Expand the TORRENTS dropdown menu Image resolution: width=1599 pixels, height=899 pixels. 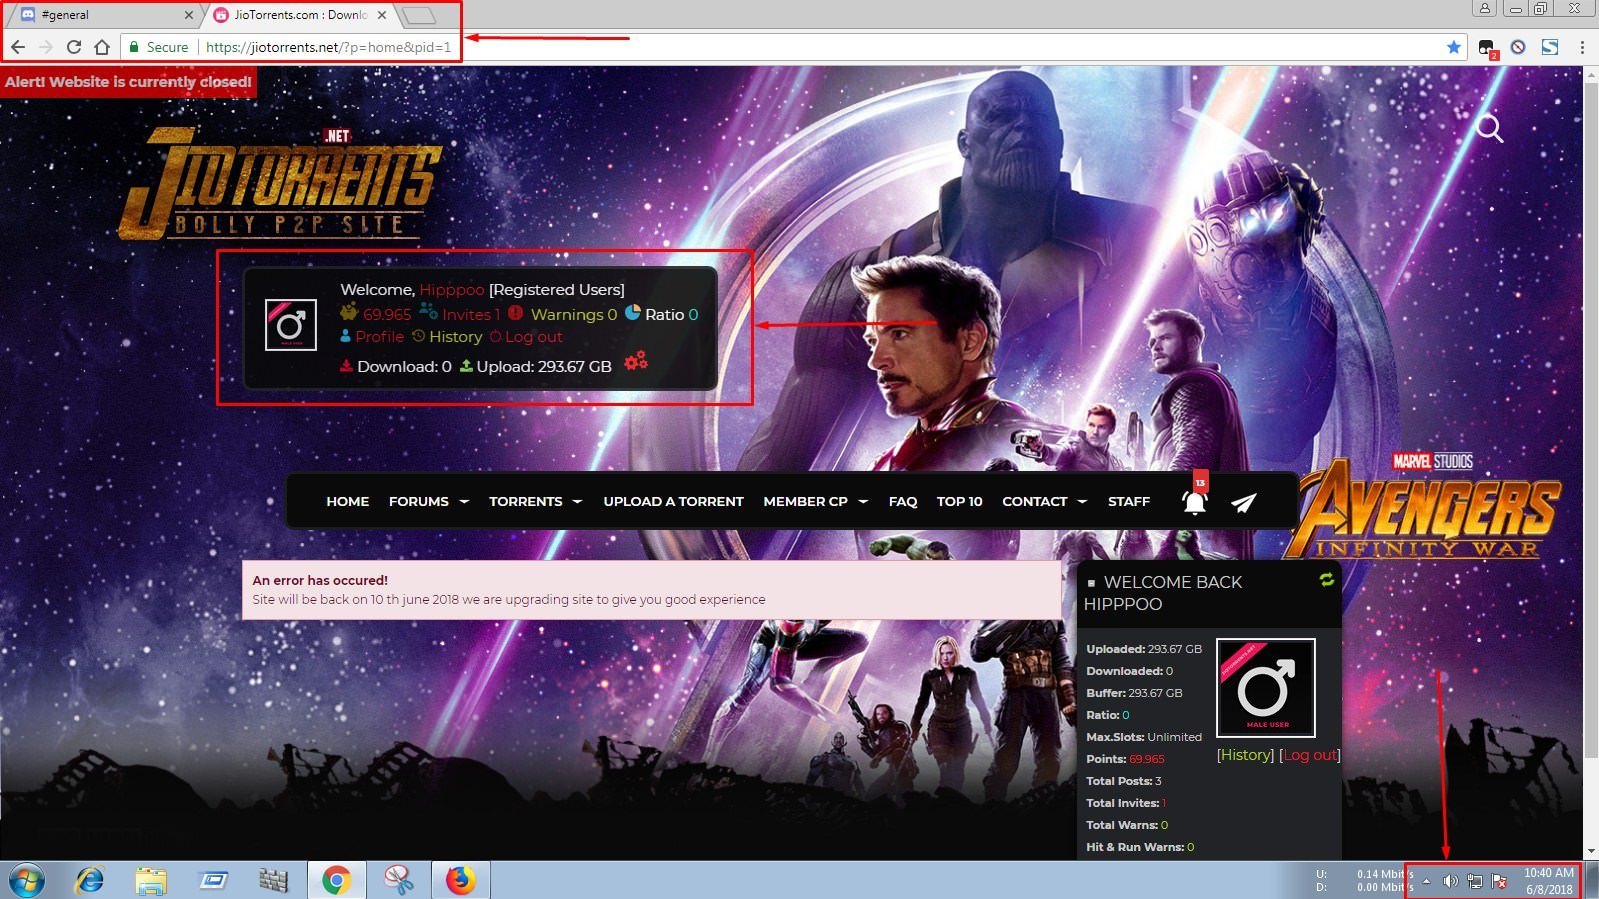pos(535,501)
